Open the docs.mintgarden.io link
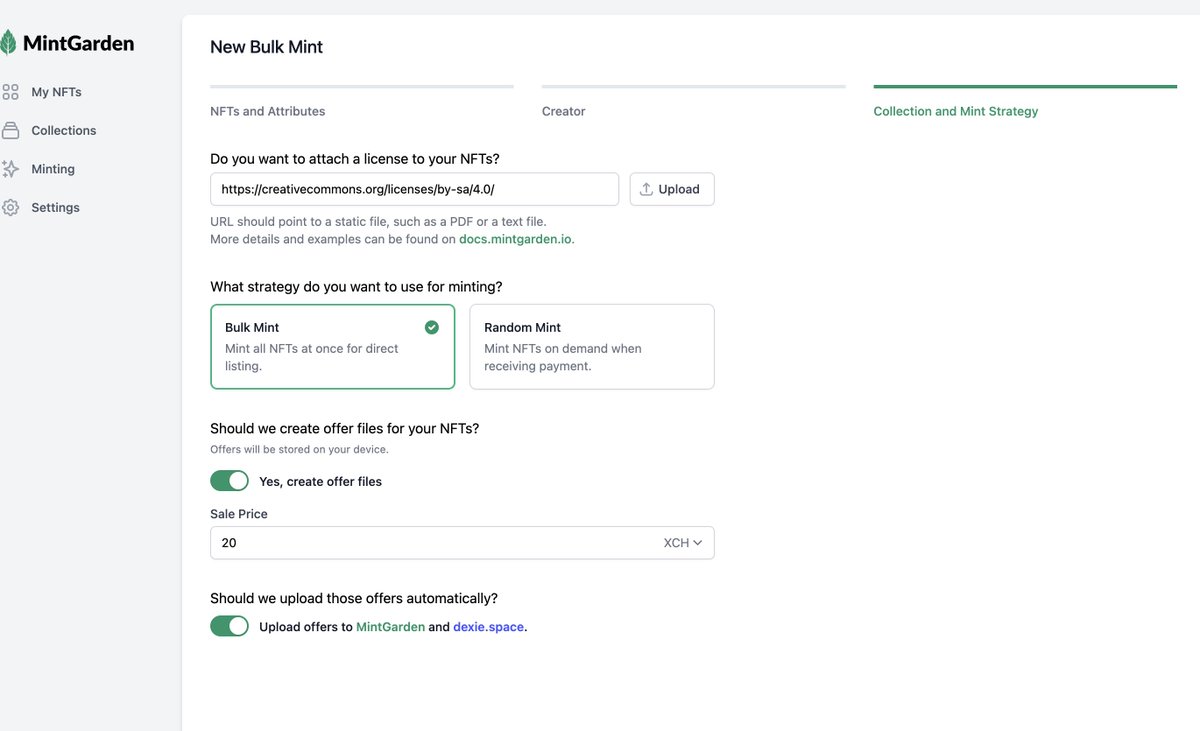The image size is (1200, 731). coord(515,239)
